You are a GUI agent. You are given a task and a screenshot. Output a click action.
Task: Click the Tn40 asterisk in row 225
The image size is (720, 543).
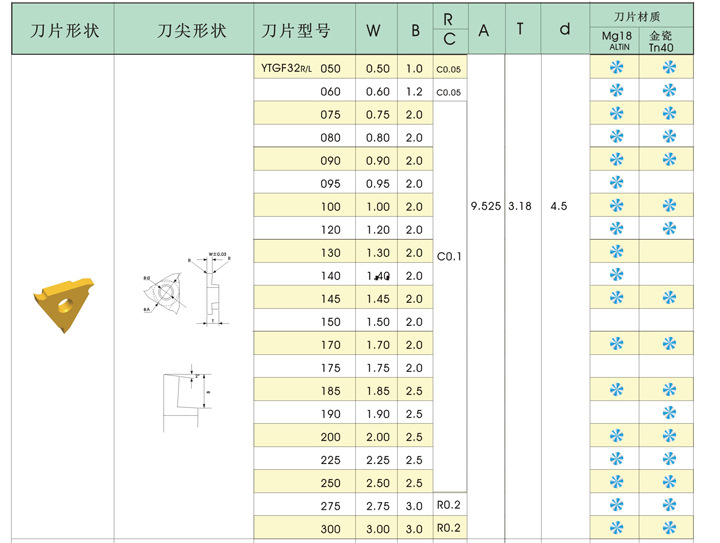[669, 459]
